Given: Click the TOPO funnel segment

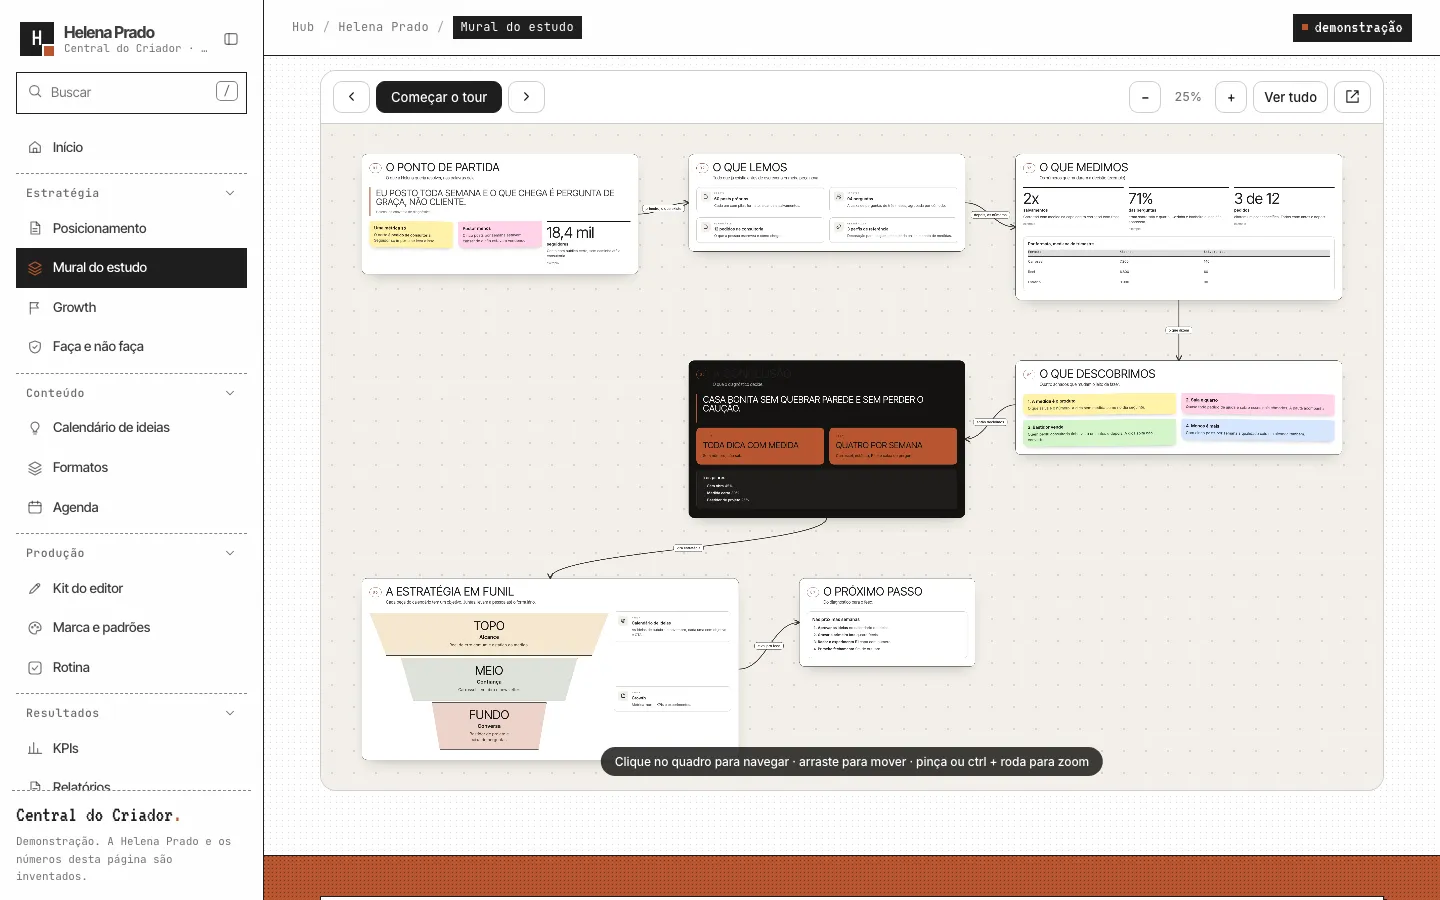Looking at the screenshot, I should coord(489,634).
